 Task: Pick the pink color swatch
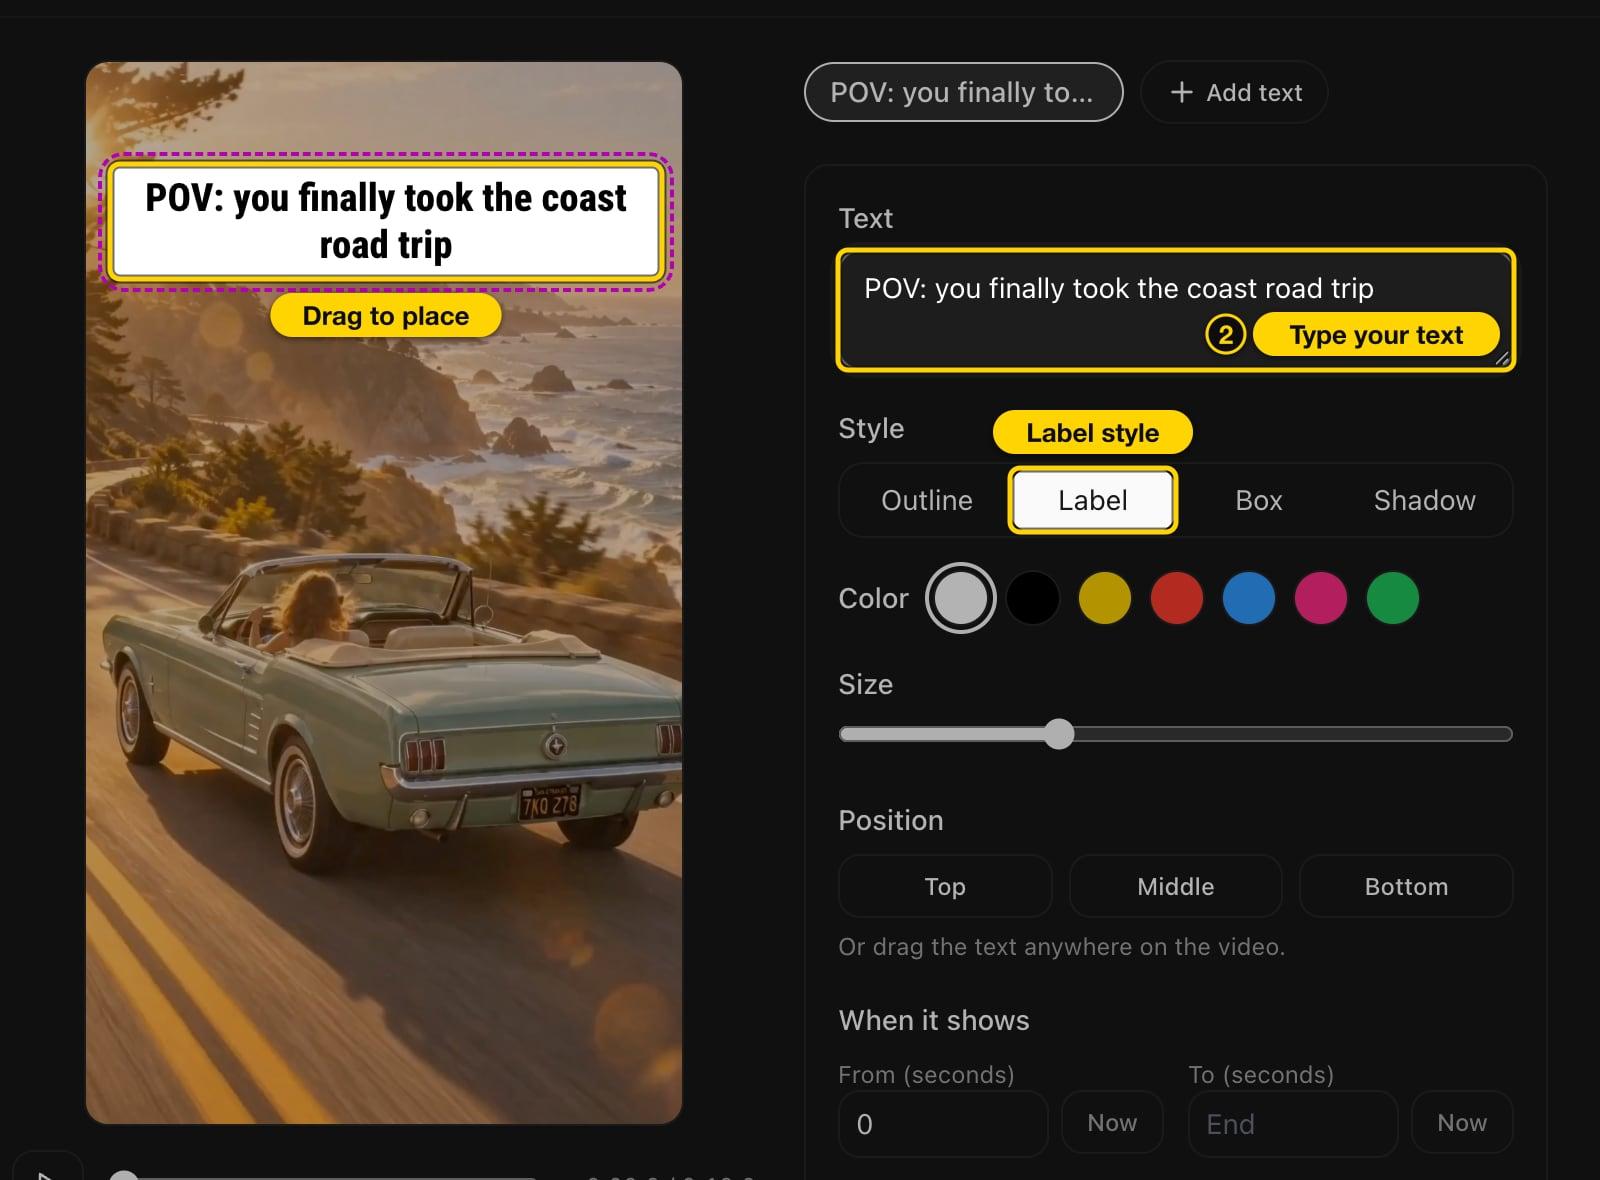(1320, 598)
